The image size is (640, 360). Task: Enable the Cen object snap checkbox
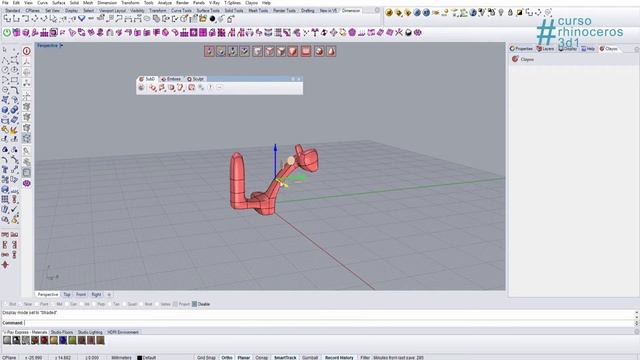point(67,304)
